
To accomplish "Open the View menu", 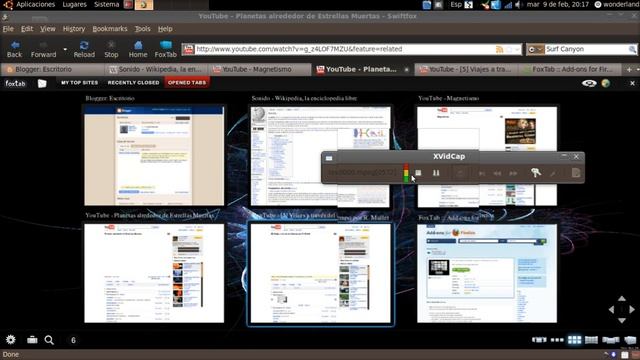I will pos(48,29).
